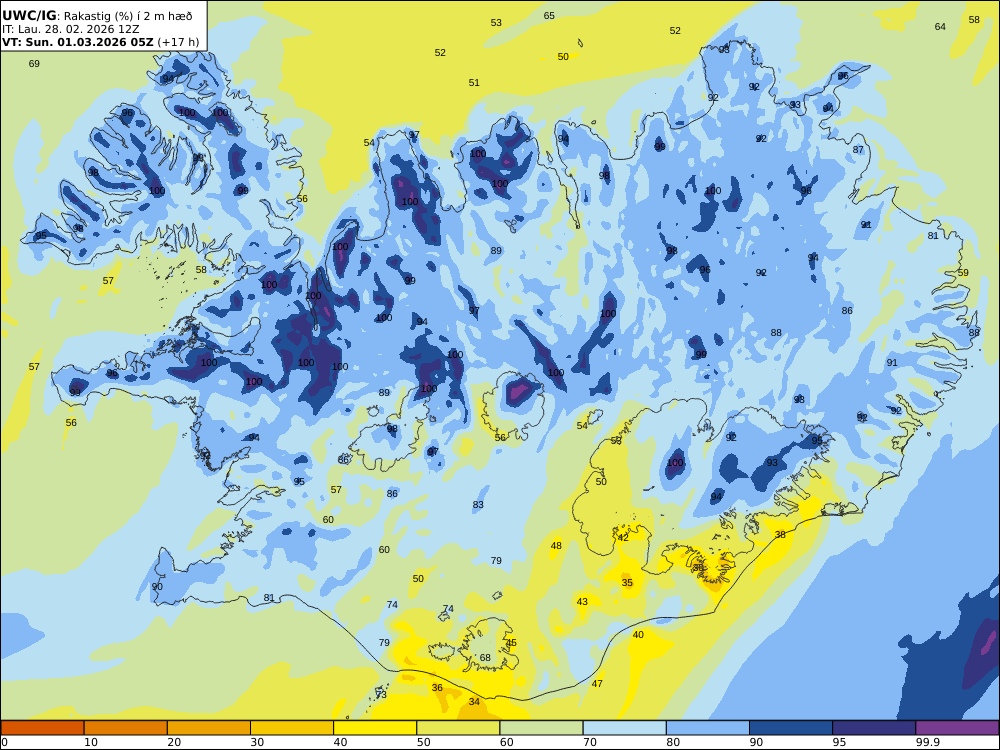Click the 'IT: Lau. 28. 02. 2026 12Z' line
Screen dimensions: 1000x750
[x=70, y=29]
